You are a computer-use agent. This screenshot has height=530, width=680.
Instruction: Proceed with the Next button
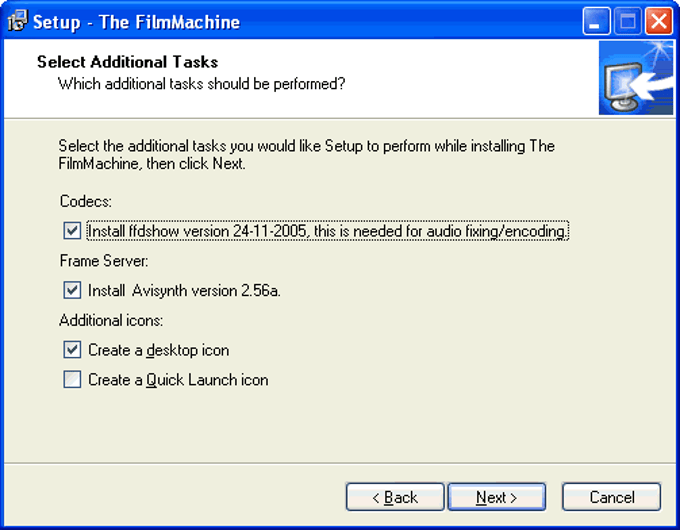pos(497,497)
